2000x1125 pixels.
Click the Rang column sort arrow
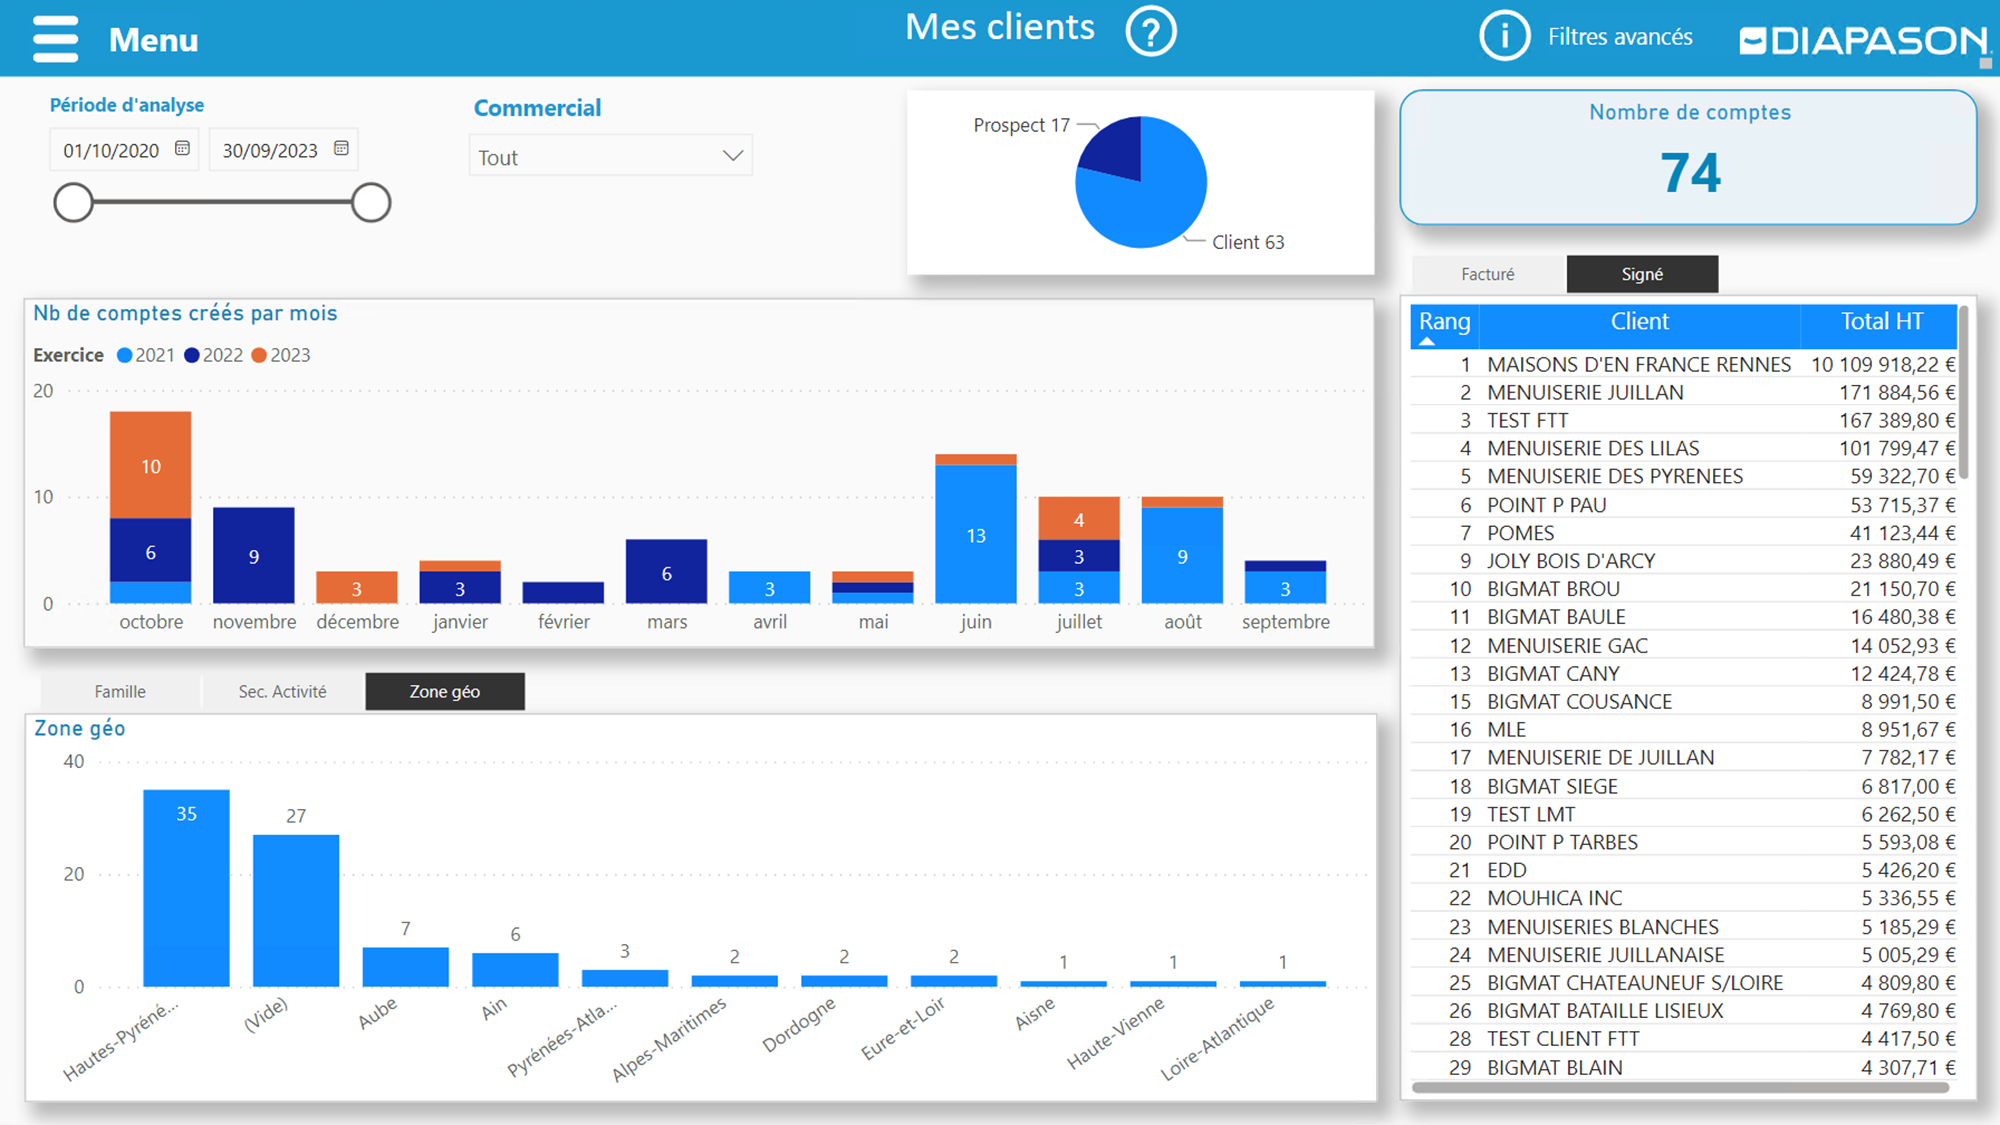coord(1427,342)
